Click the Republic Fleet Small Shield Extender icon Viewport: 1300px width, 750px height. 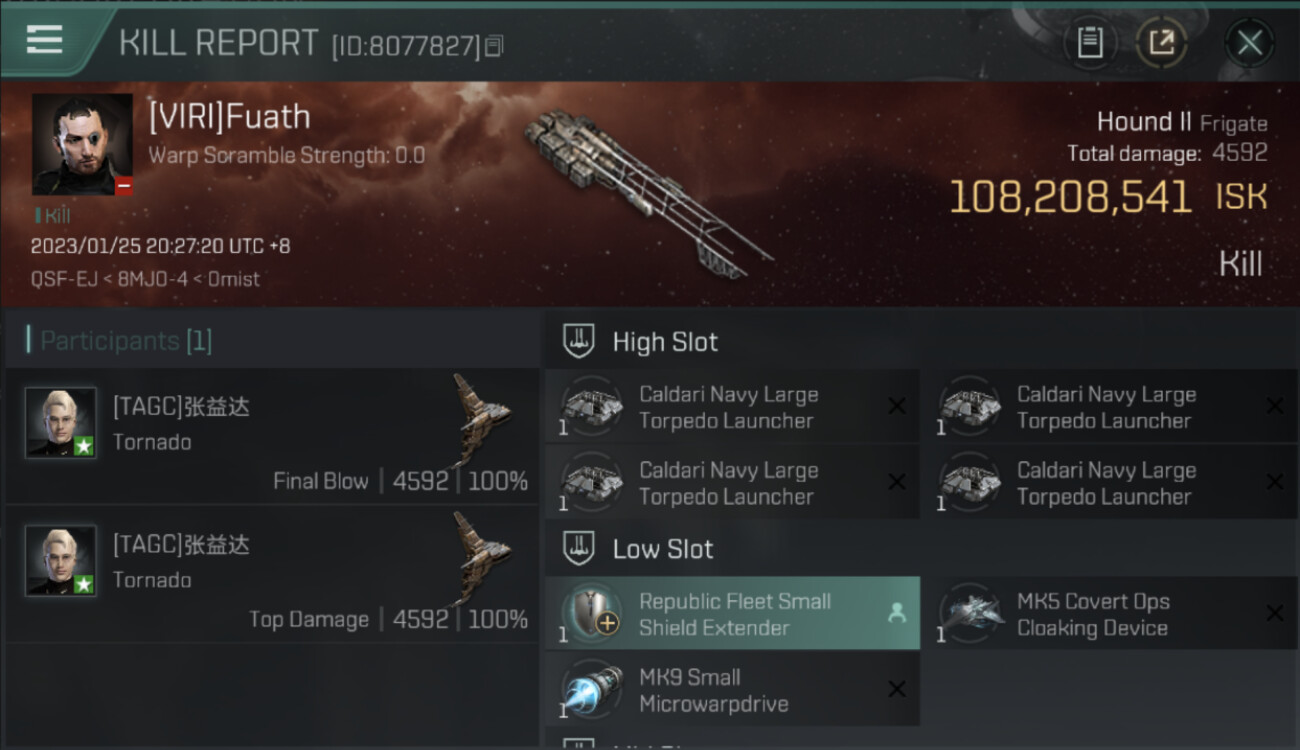(x=591, y=613)
